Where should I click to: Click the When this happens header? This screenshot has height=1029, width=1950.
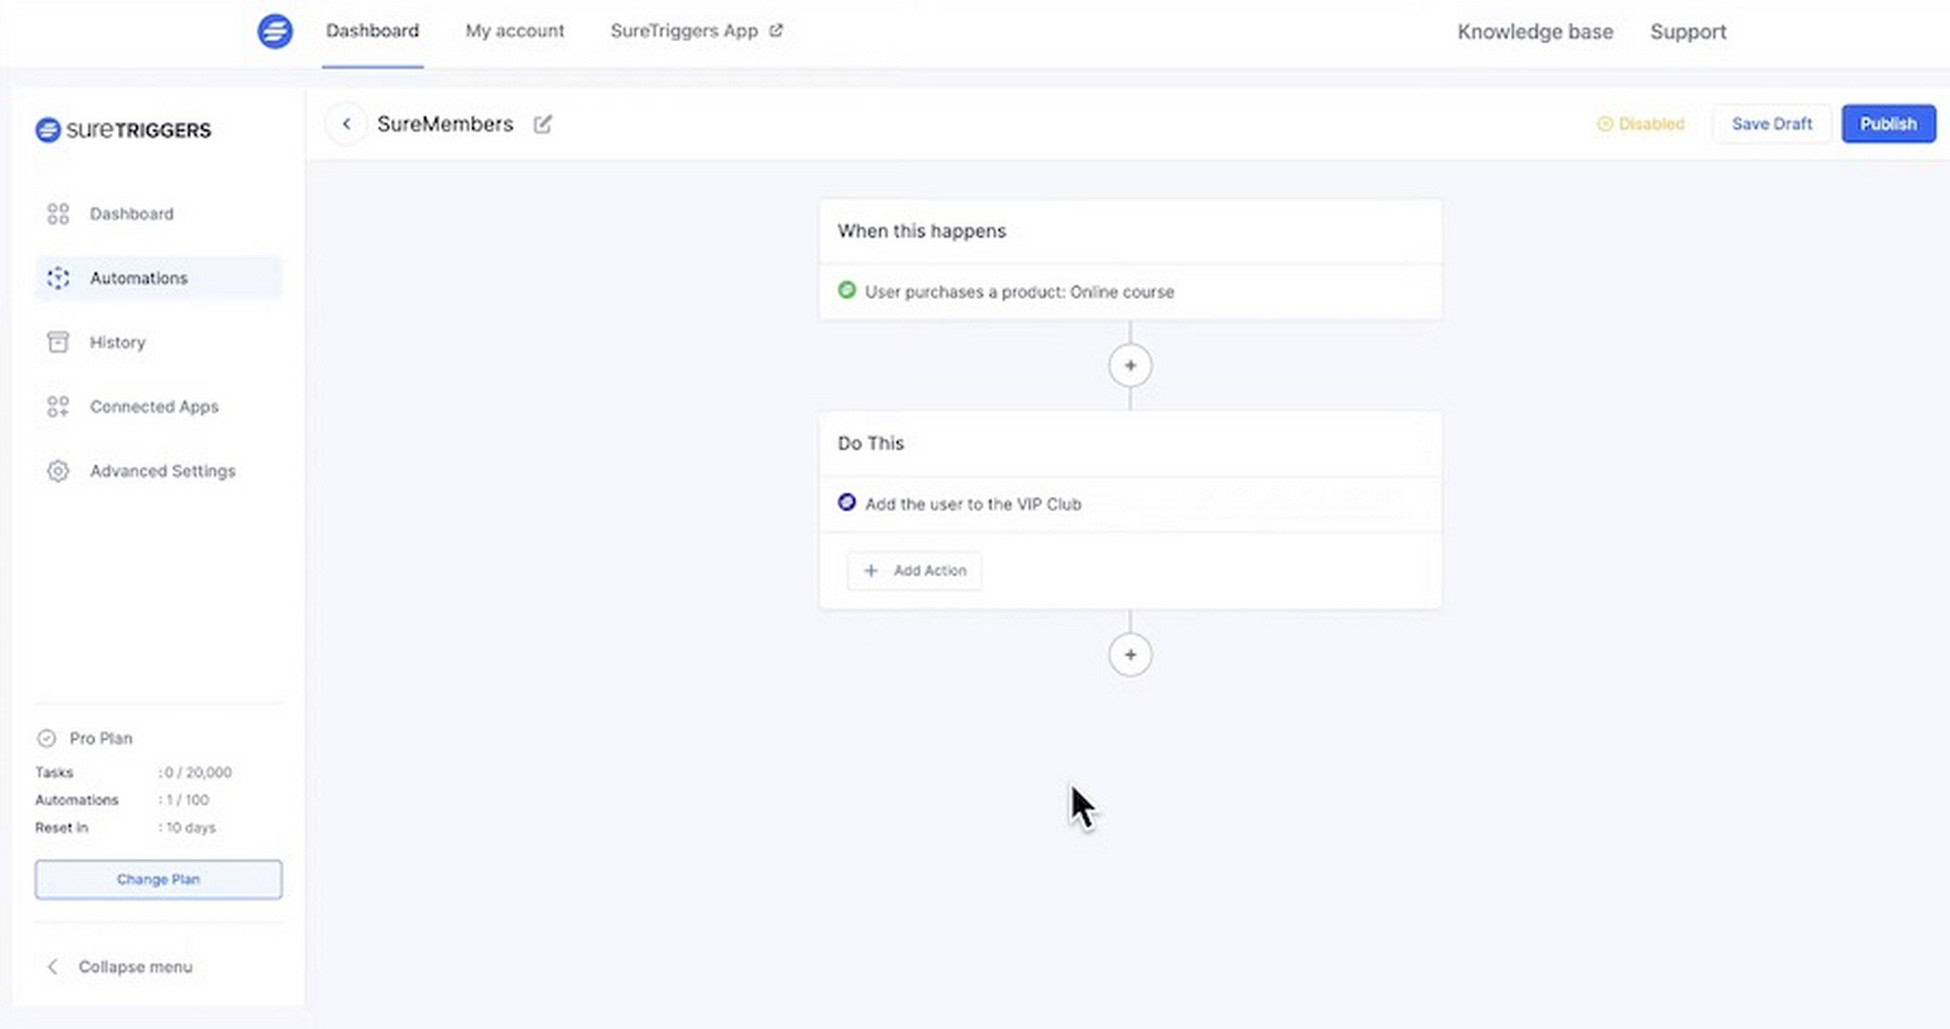tap(921, 231)
